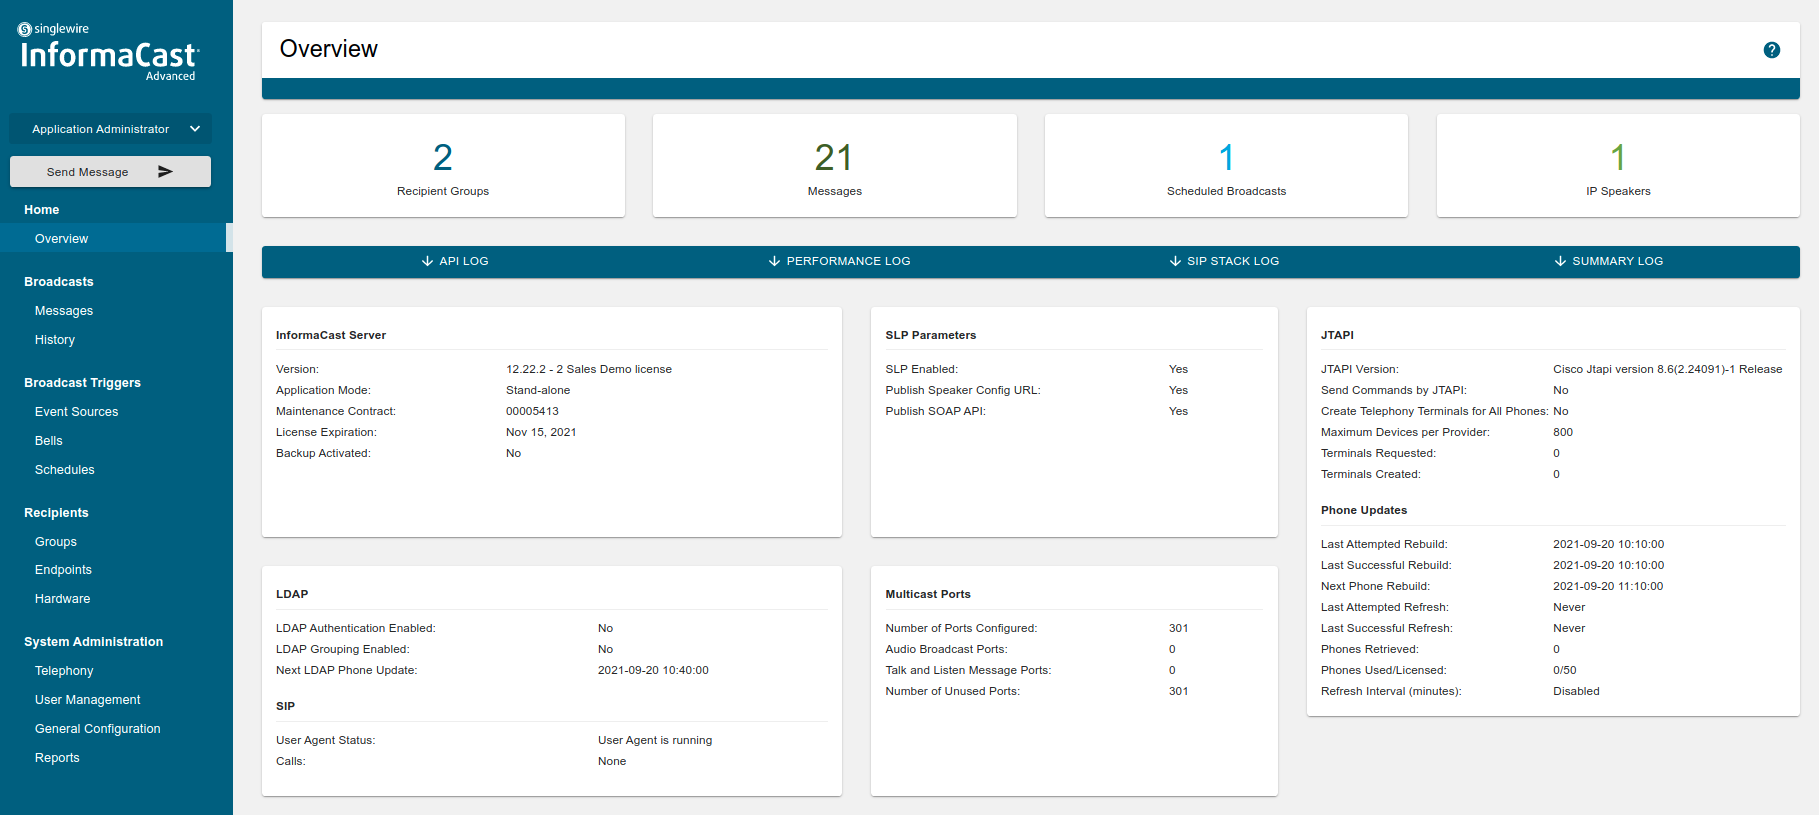
Task: Go to User Management
Action: click(x=87, y=700)
